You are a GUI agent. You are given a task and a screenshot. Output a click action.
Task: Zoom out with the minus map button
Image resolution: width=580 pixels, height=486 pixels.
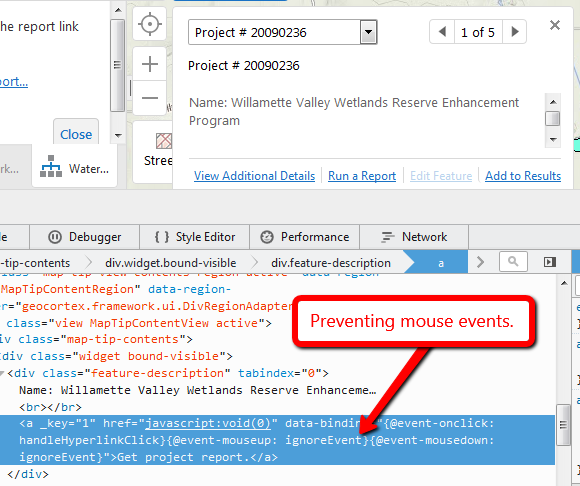coord(150,98)
